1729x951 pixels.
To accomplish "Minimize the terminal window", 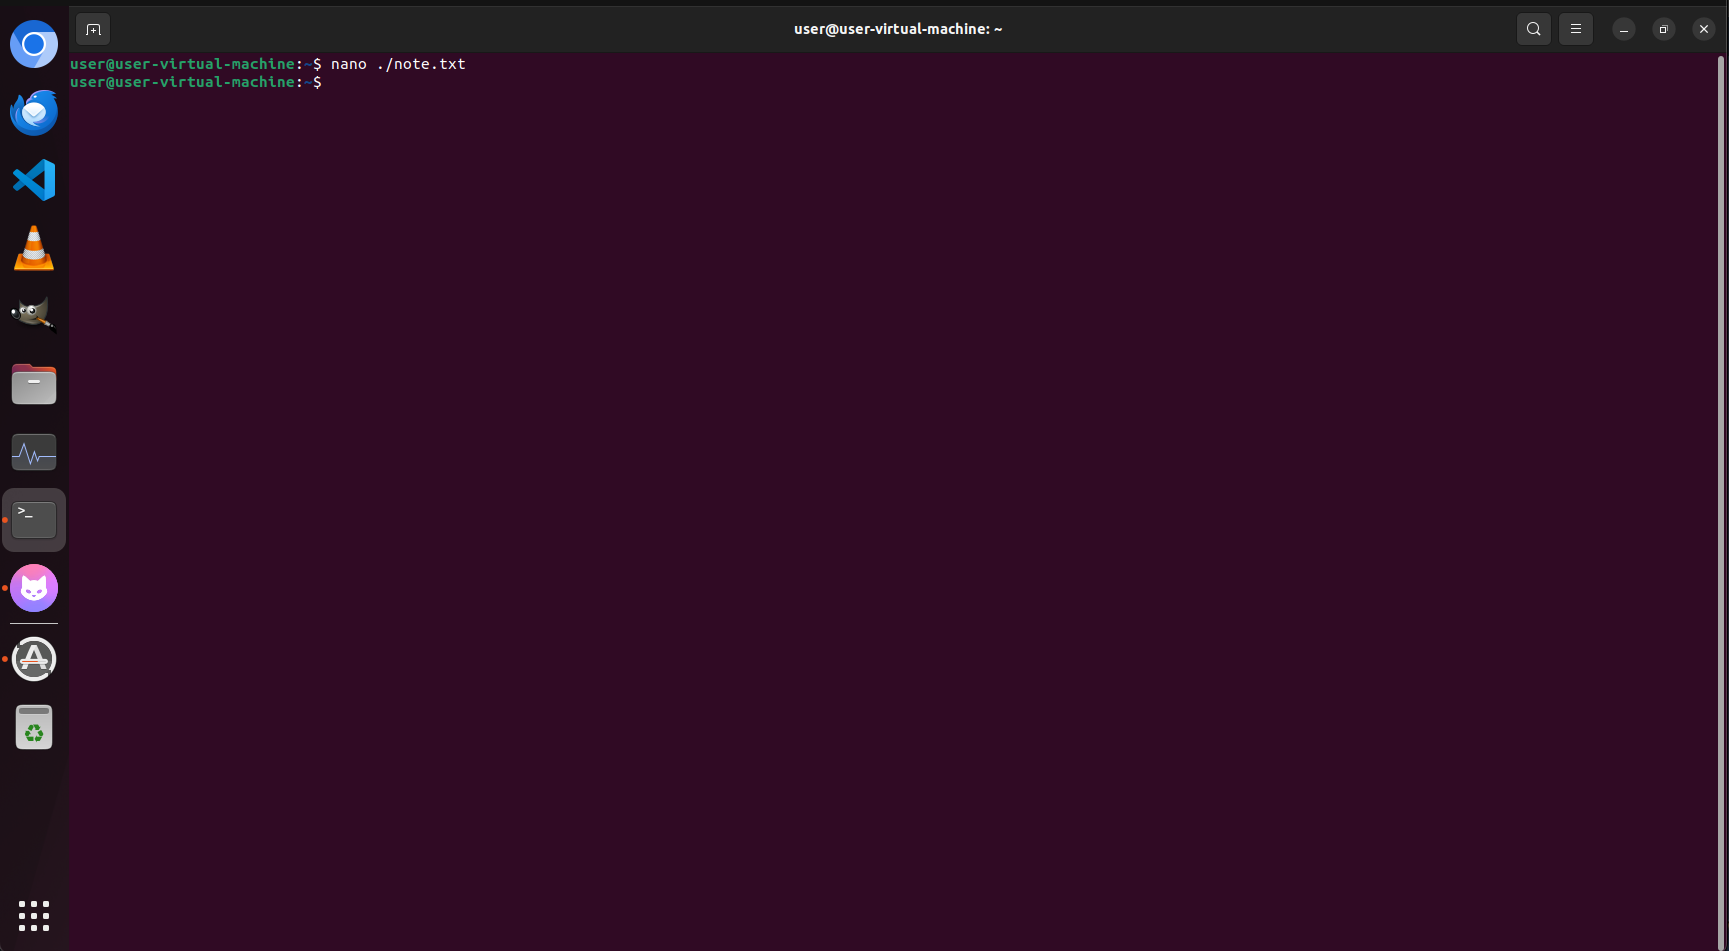I will [x=1624, y=29].
